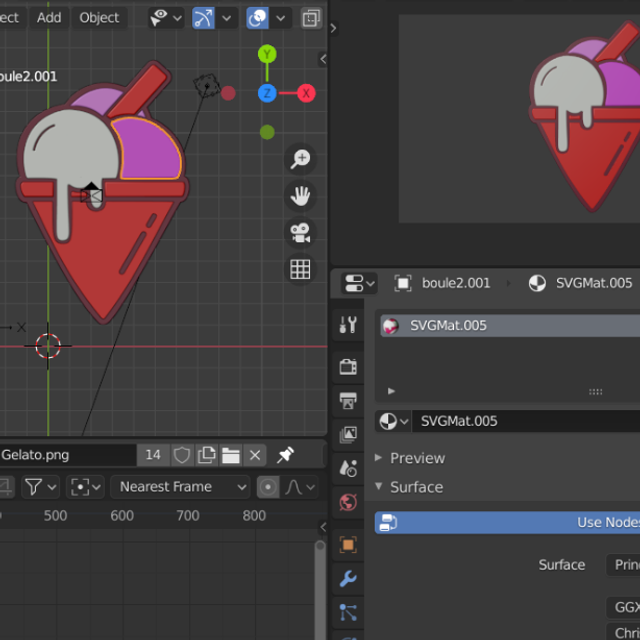Viewport: 640px width, 640px height.
Task: Toggle the viewport gizmos button
Action: coord(203,17)
